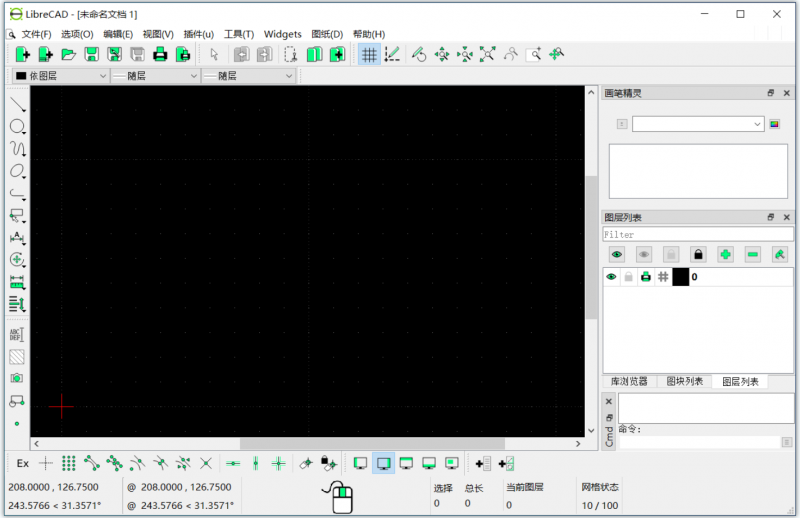Click black color swatch of layer 0
800x518 pixels.
(680, 277)
